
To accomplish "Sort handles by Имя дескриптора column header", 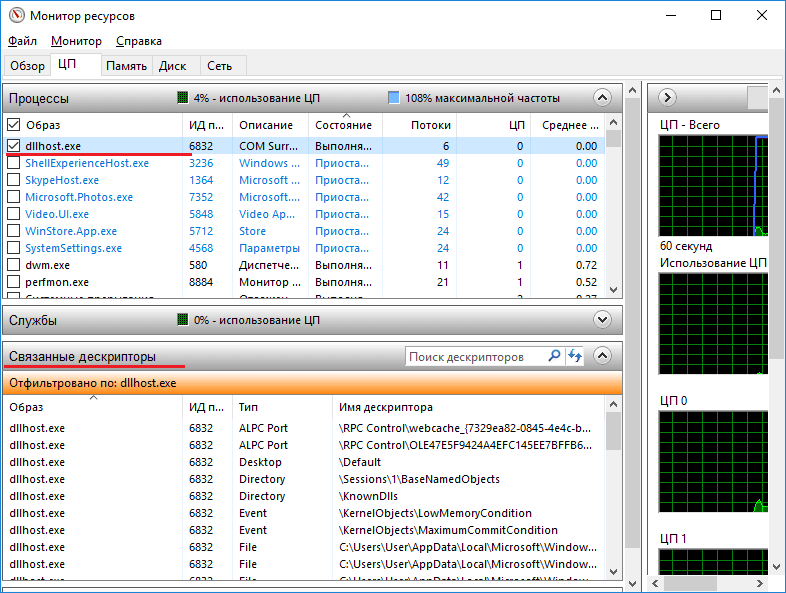I will [x=469, y=407].
